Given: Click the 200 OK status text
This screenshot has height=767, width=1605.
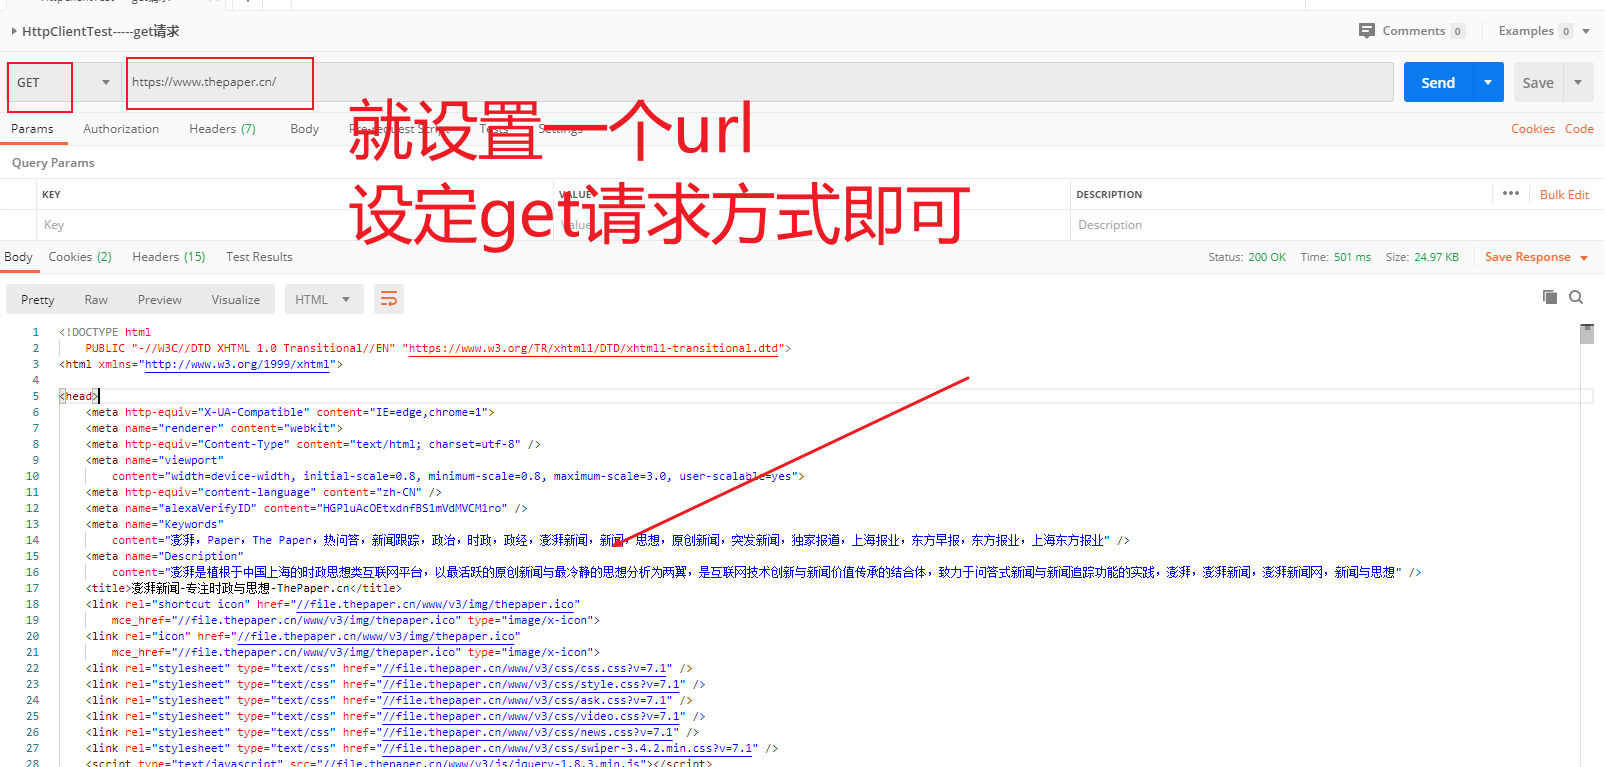Looking at the screenshot, I should click(1267, 257).
